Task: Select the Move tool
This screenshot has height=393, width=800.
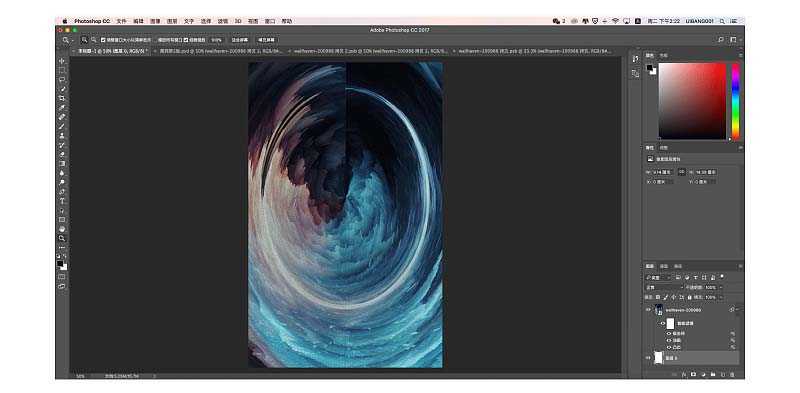Action: point(62,61)
